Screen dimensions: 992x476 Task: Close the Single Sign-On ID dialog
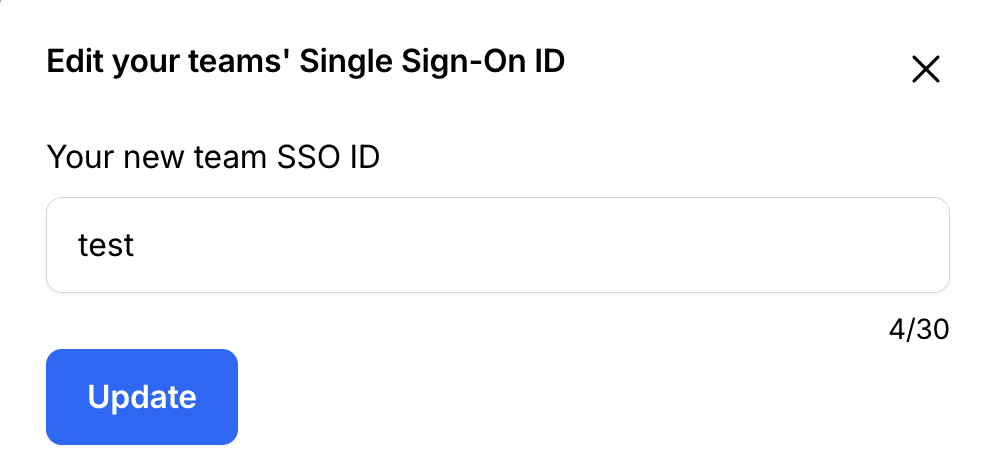926,69
